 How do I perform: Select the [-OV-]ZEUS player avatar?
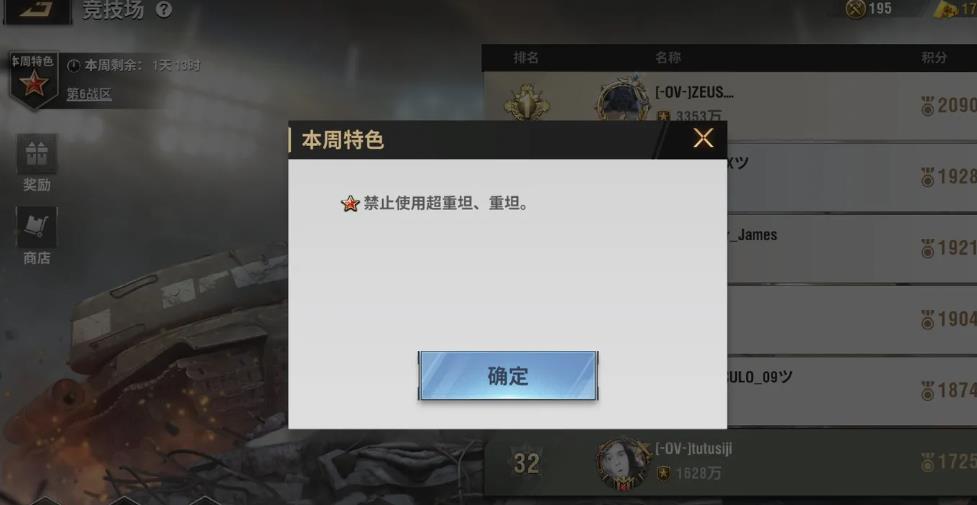[x=621, y=102]
